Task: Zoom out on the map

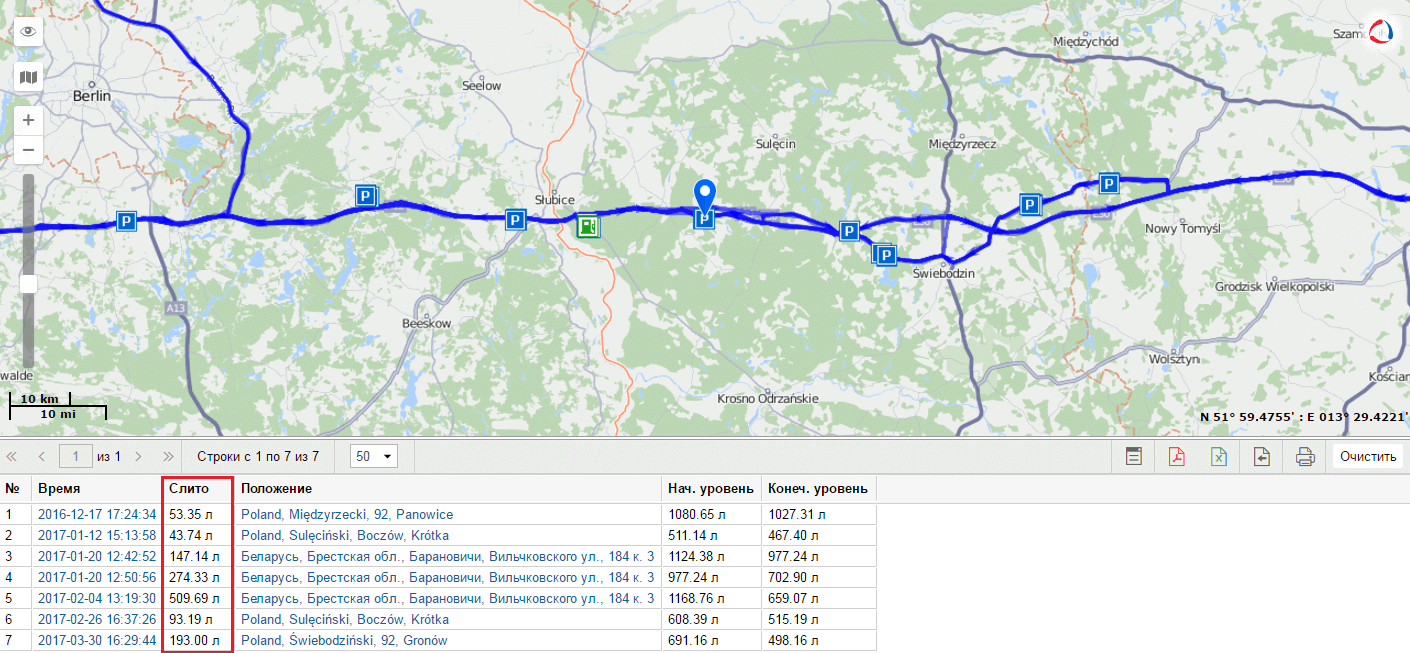Action: (28, 151)
